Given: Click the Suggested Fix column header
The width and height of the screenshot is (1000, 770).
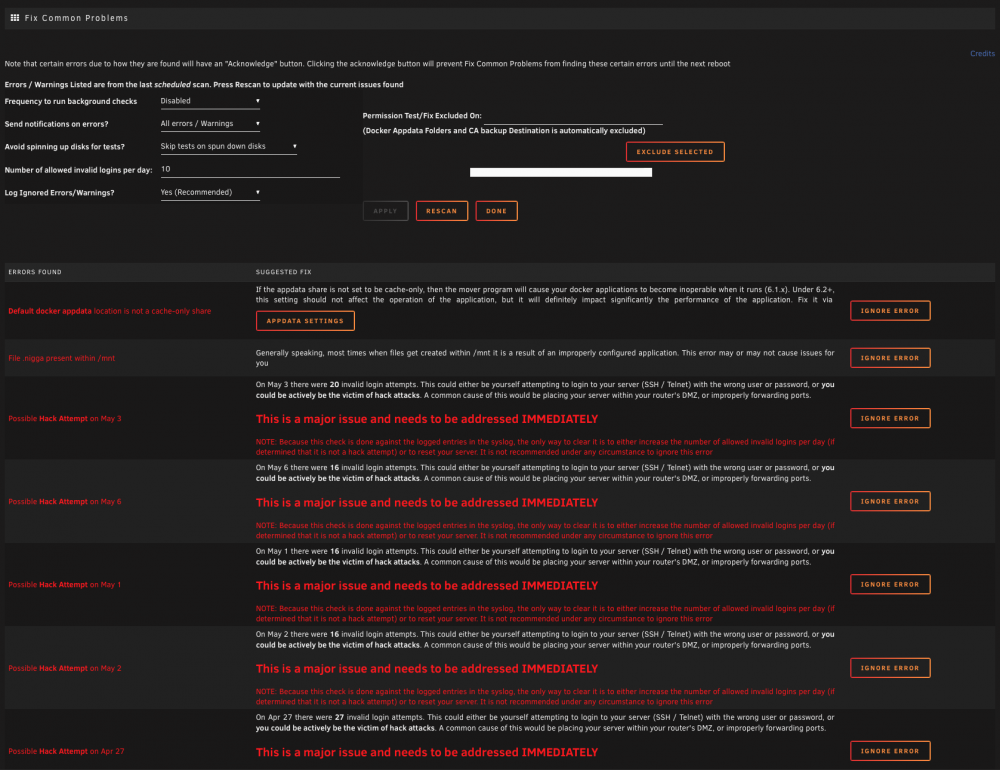Looking at the screenshot, I should [284, 272].
